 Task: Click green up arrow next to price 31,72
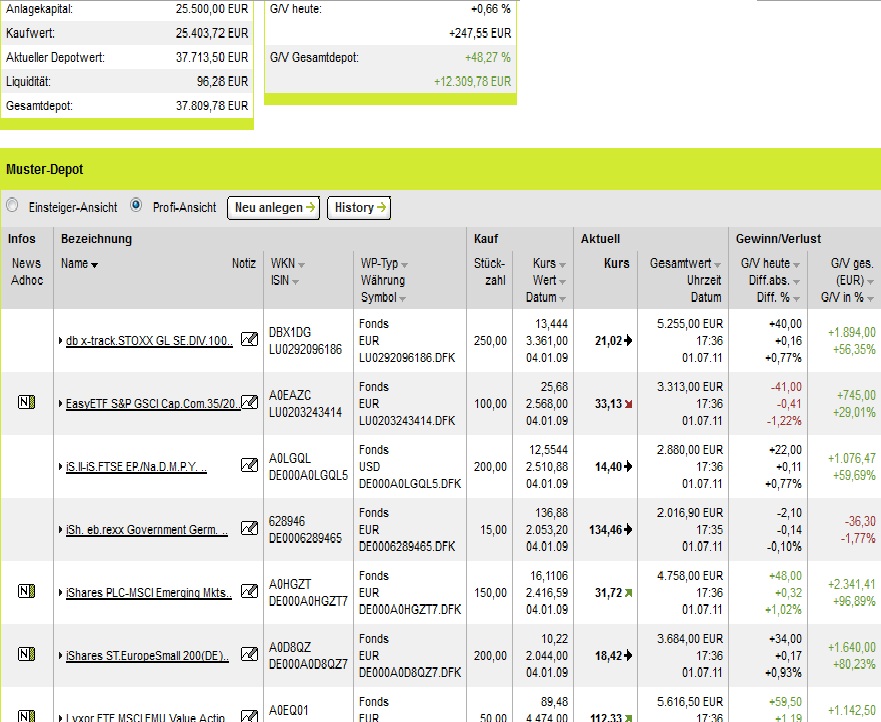pos(628,593)
